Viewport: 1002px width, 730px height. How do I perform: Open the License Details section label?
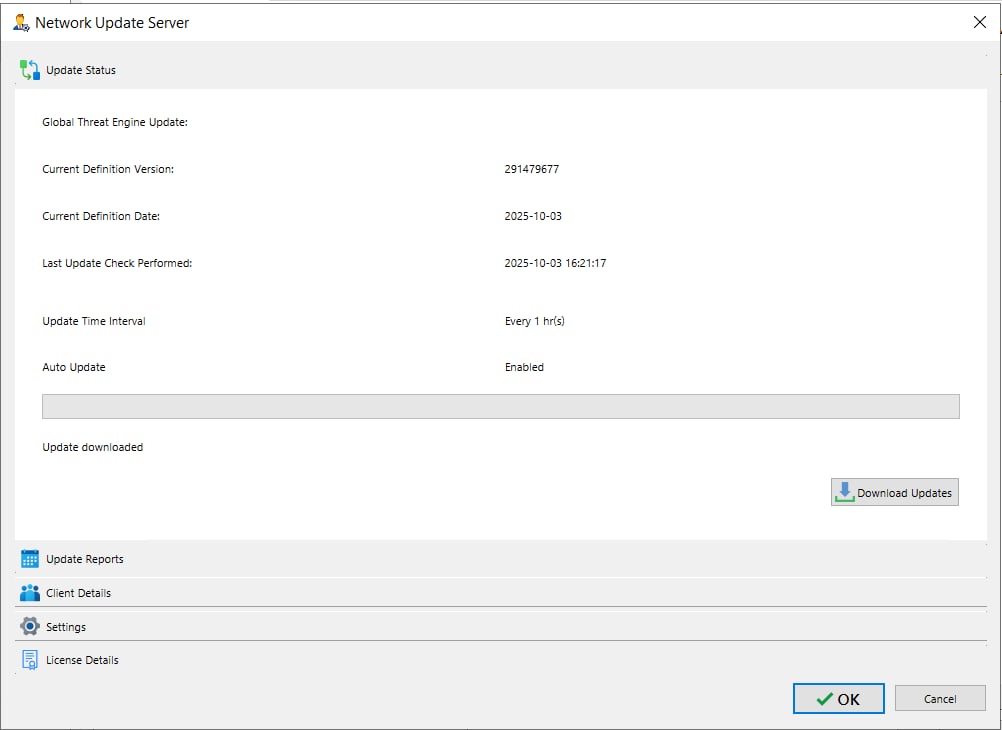tap(82, 660)
